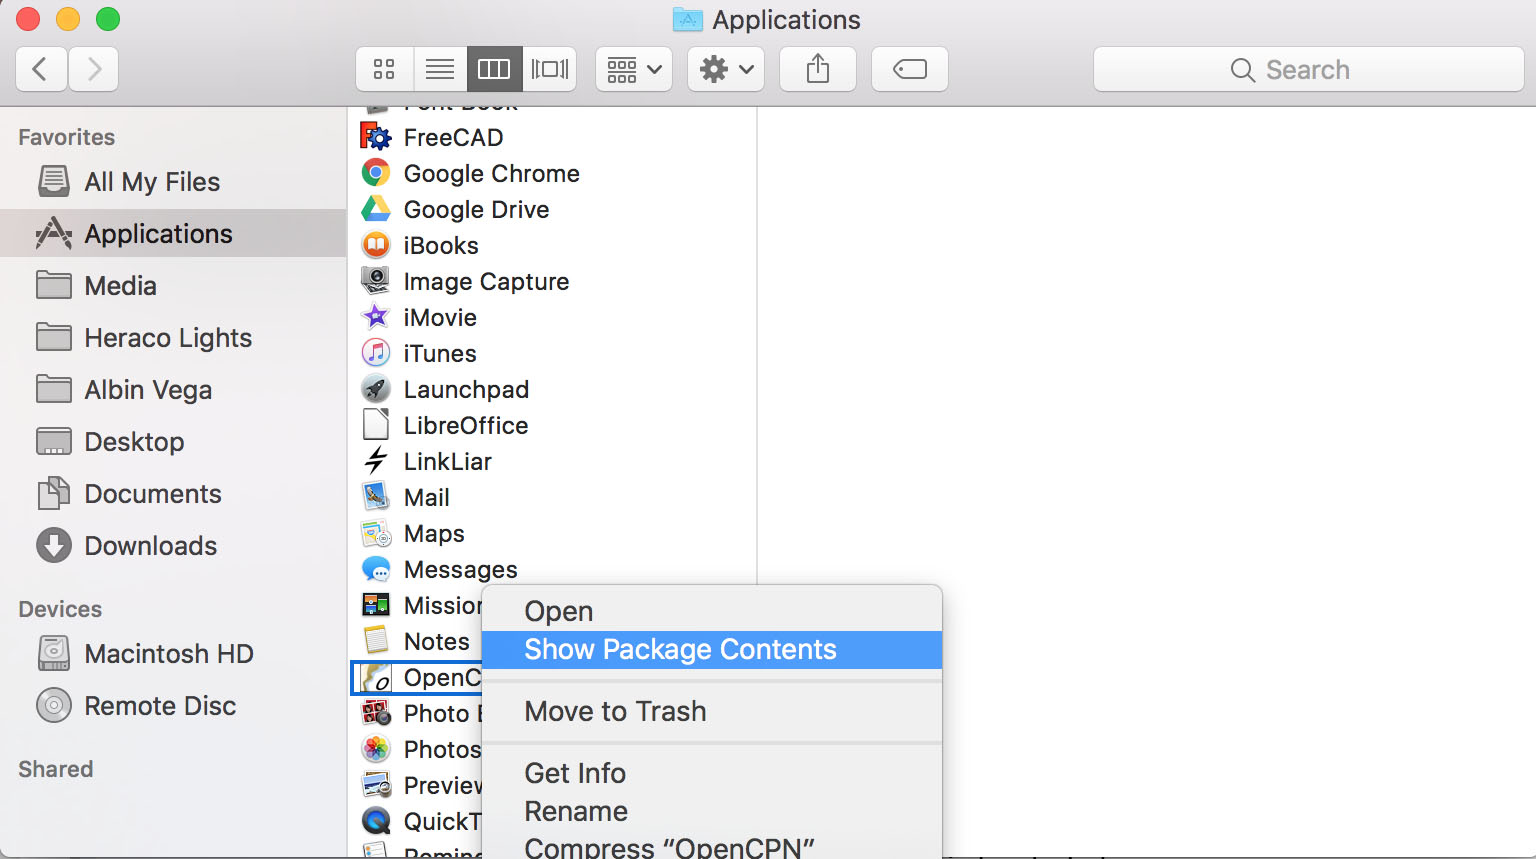The height and width of the screenshot is (859, 1536).
Task: Choose Show Package Contents from context menu
Action: 680,650
